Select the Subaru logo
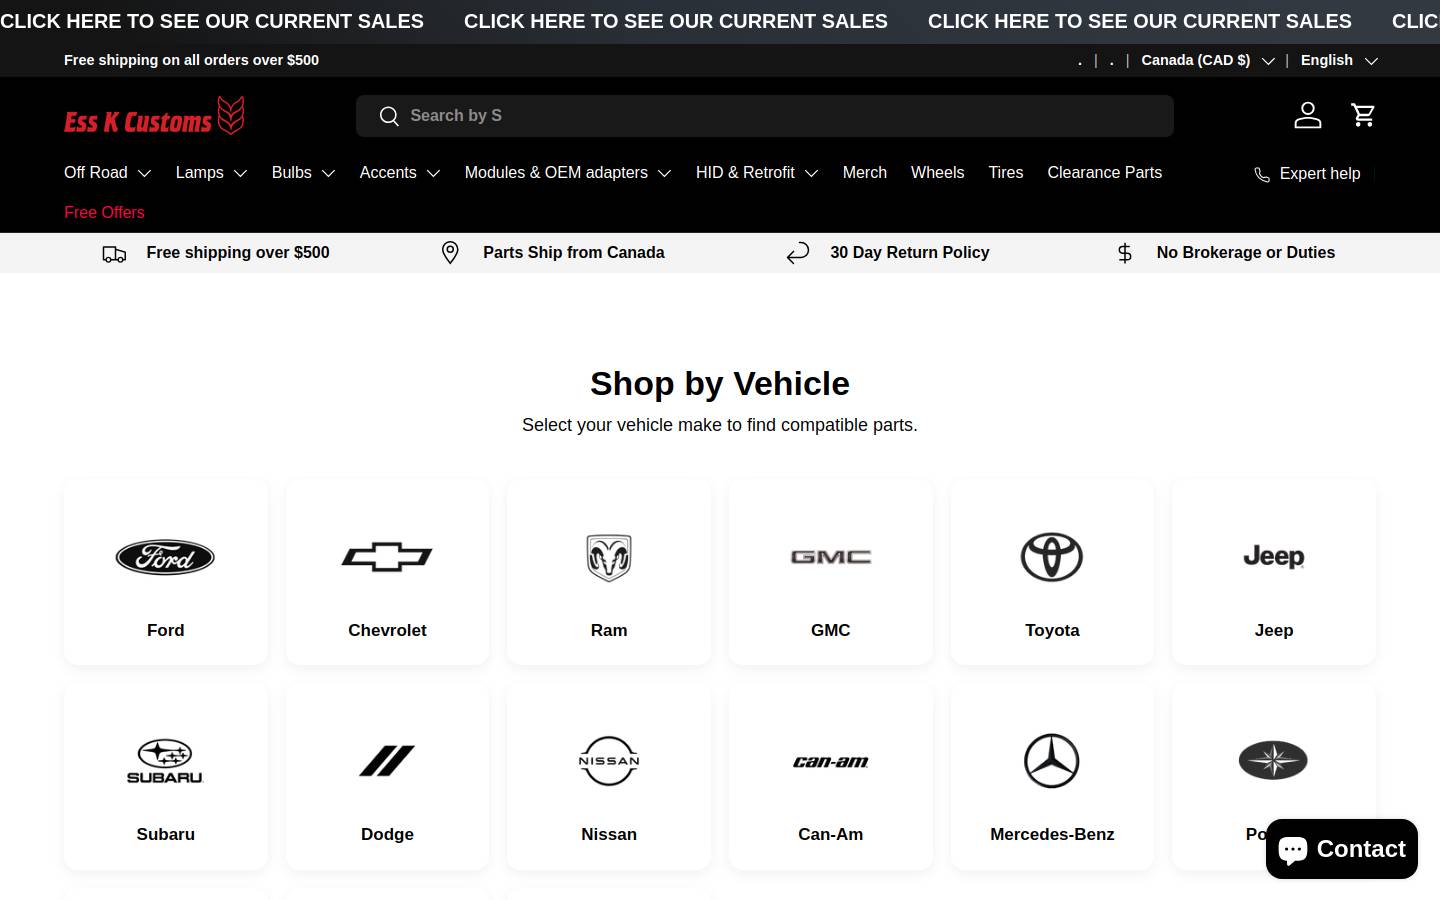Screen dimensions: 1440x900 pos(165,761)
